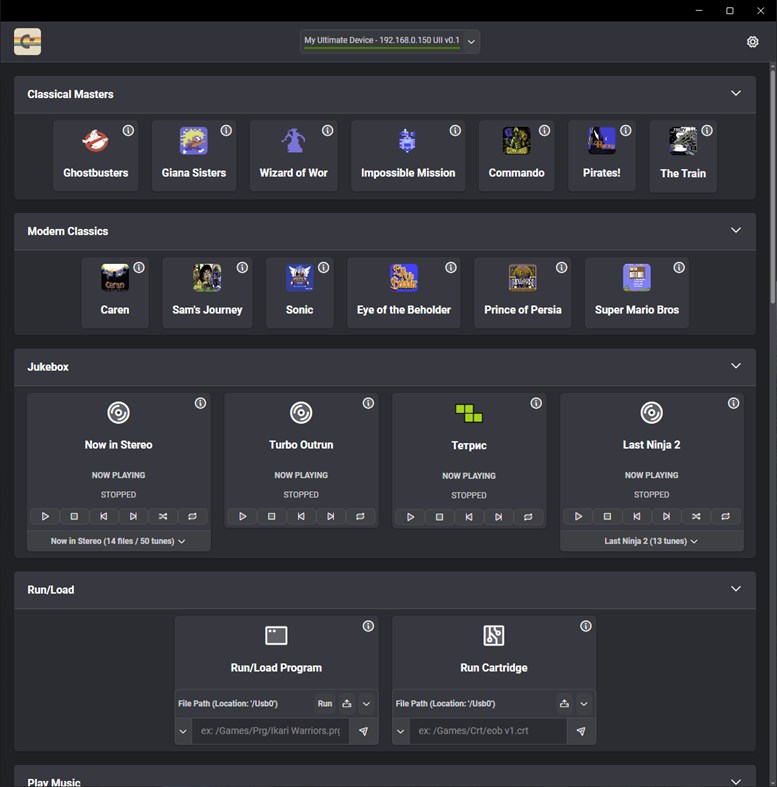Play Turbo Outrun music
This screenshot has height=787, width=777.
[x=242, y=516]
